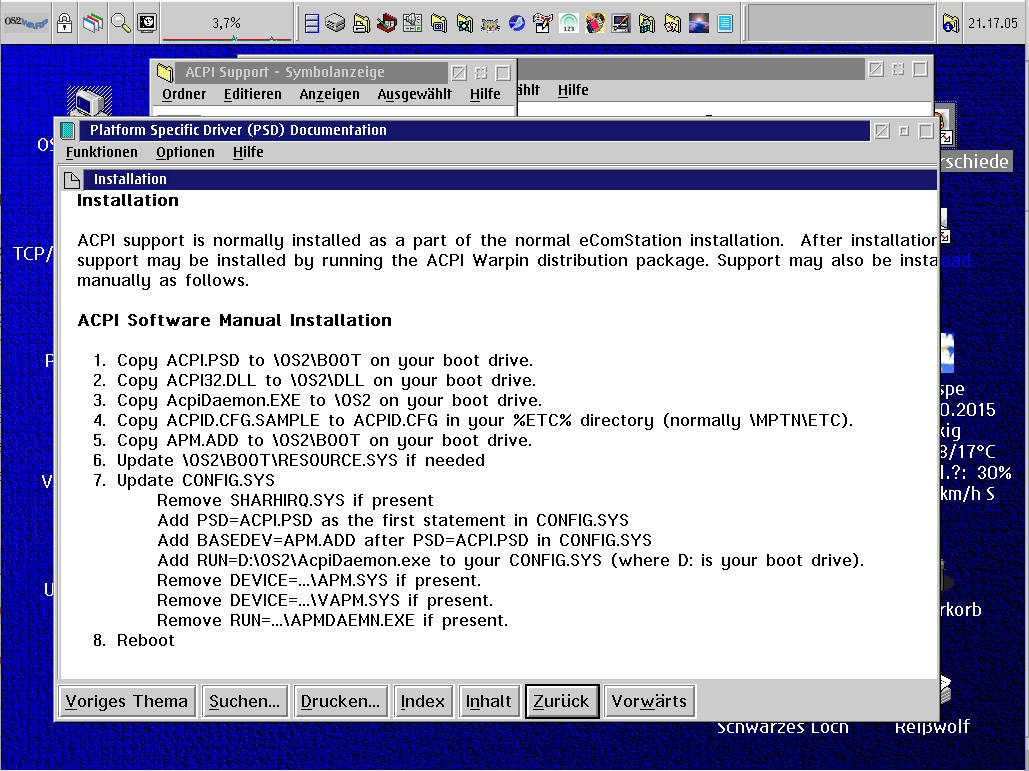This screenshot has height=771, width=1029.
Task: Click the PSD Documentation system menu icon
Action: pos(68,131)
